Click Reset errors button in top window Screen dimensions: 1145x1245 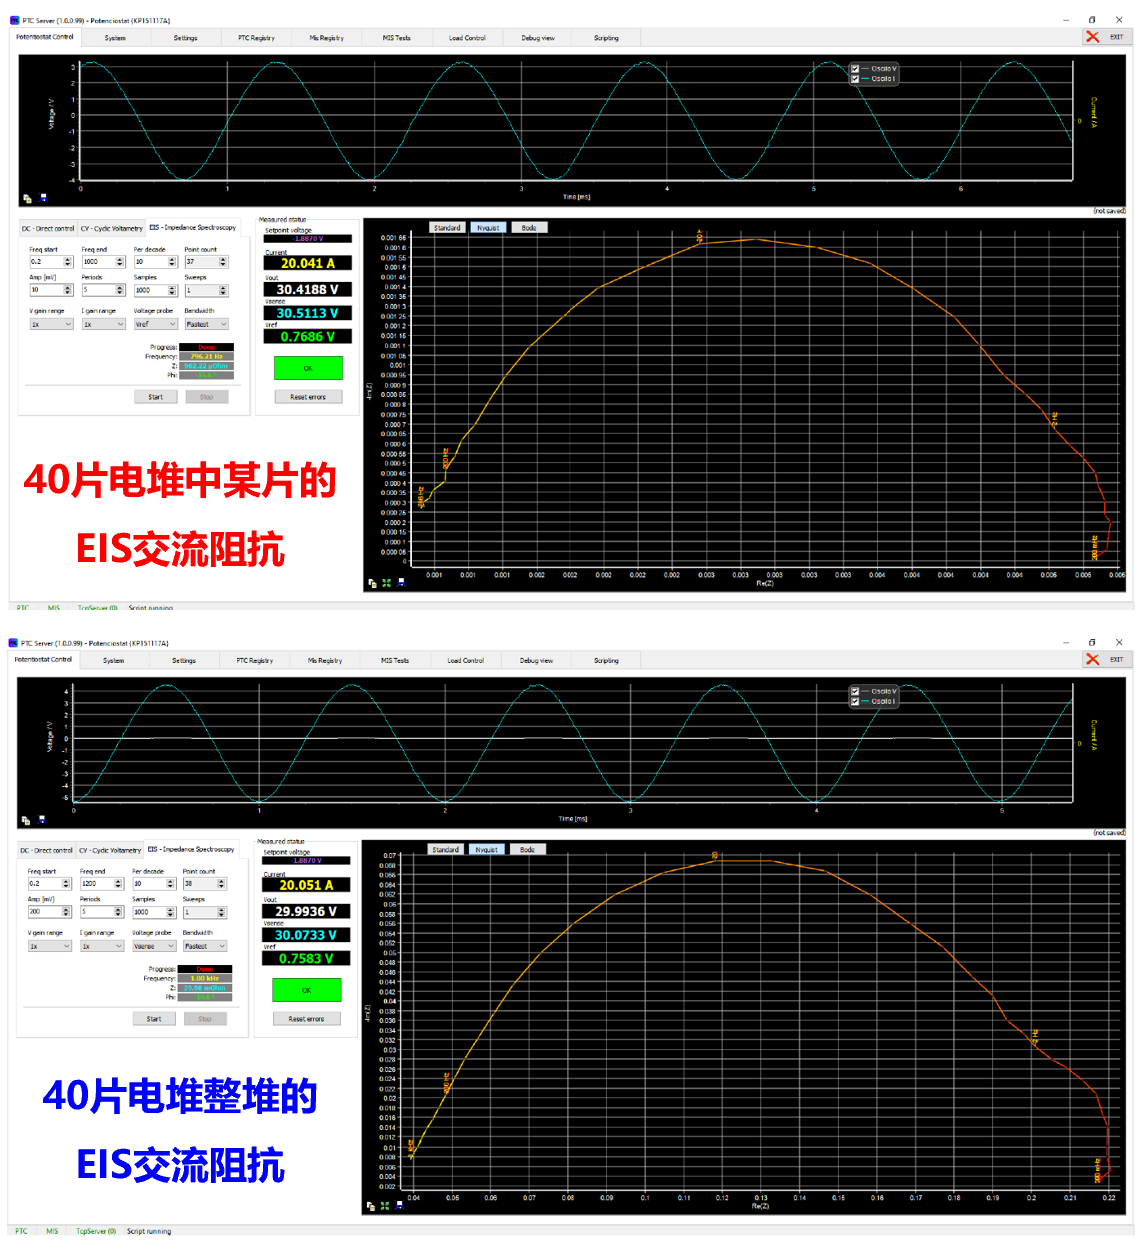coord(308,397)
